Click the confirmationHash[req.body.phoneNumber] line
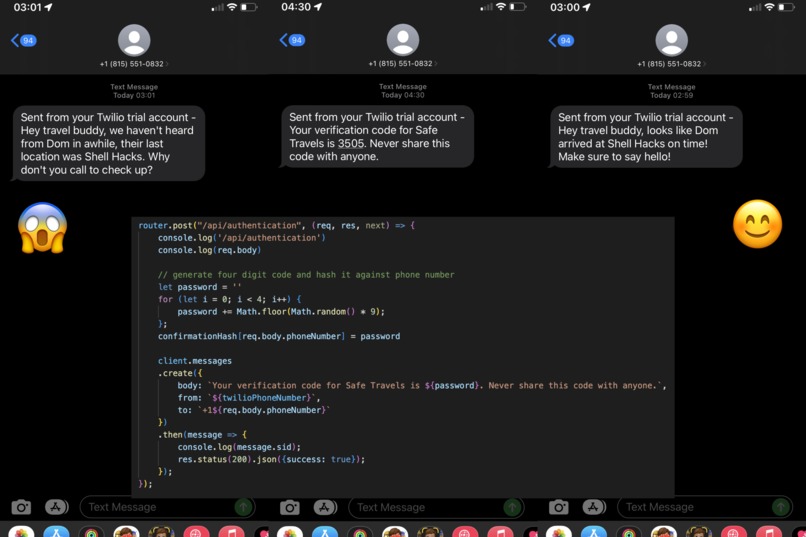Screen dimensions: 806x537 click(279, 337)
